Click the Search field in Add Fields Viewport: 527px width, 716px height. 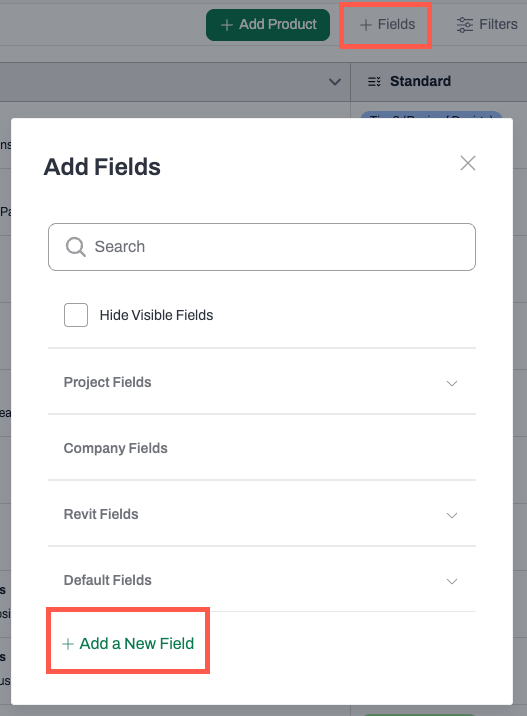tap(262, 247)
